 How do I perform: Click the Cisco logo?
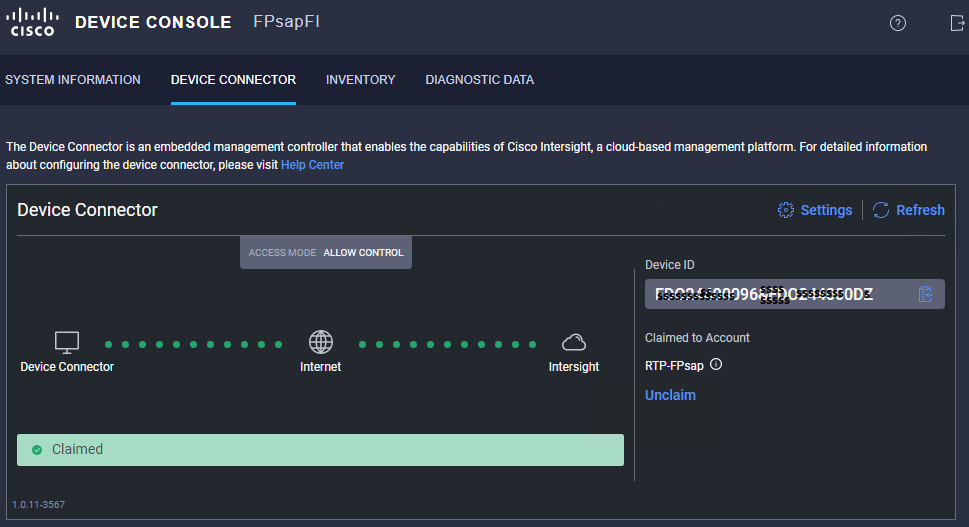pos(32,22)
